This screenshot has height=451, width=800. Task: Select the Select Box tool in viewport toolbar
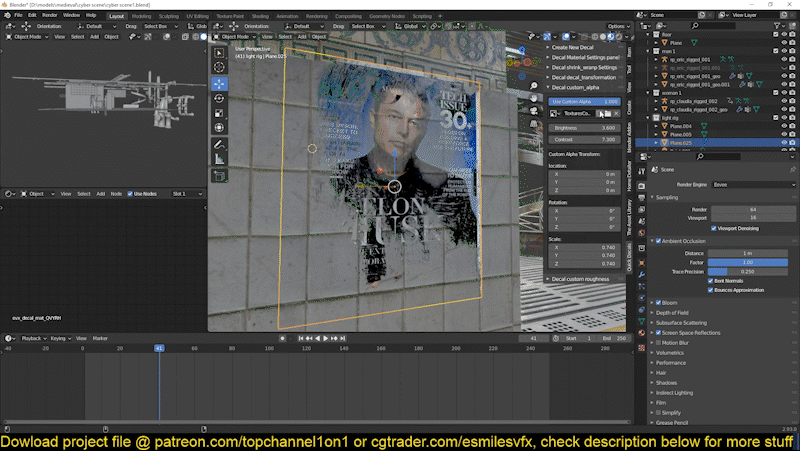click(219, 53)
